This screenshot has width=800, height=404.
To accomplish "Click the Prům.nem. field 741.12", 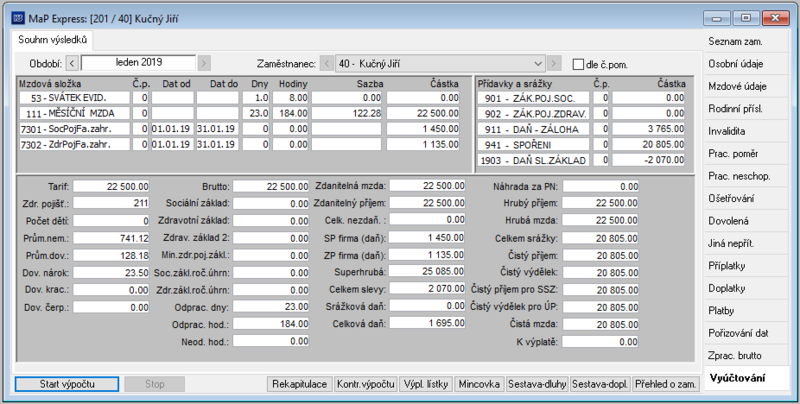I will pos(111,238).
